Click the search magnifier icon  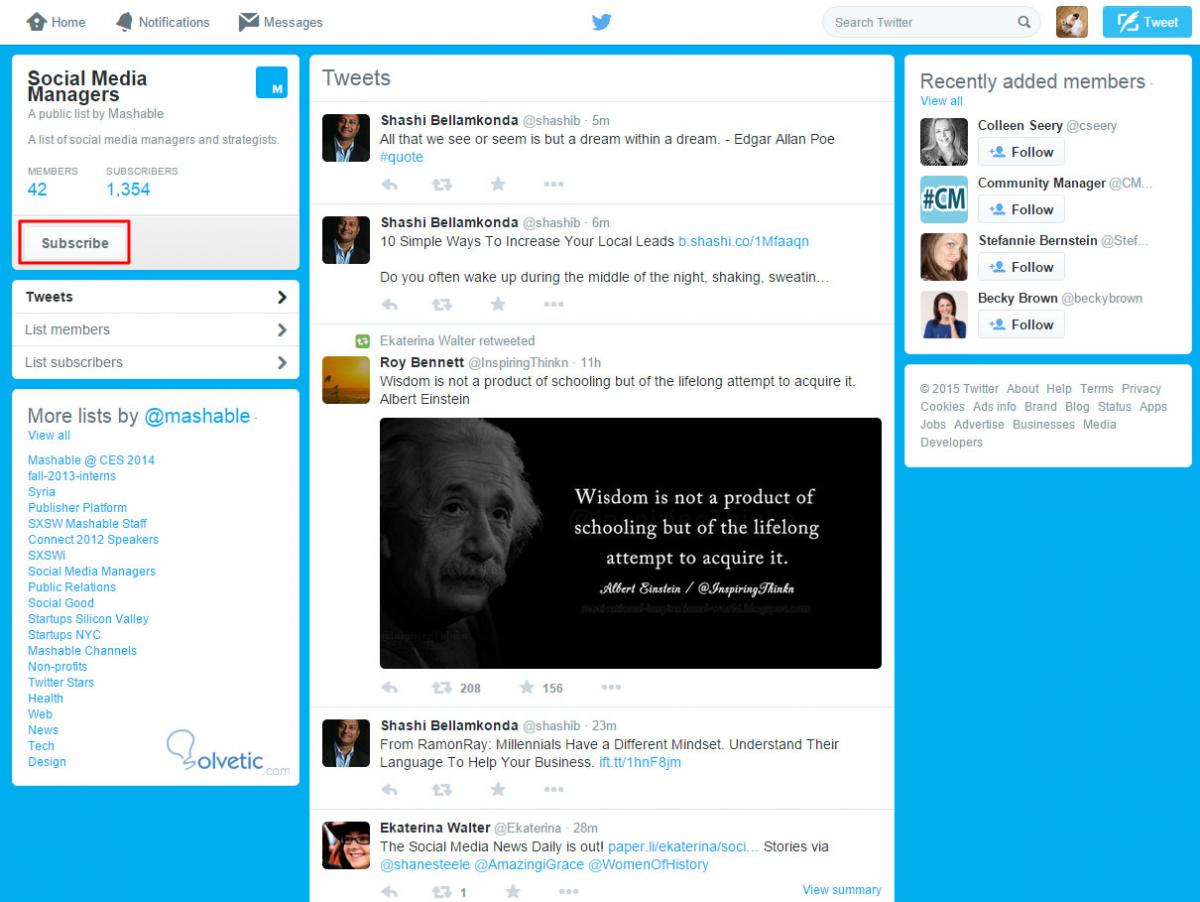tap(1024, 22)
